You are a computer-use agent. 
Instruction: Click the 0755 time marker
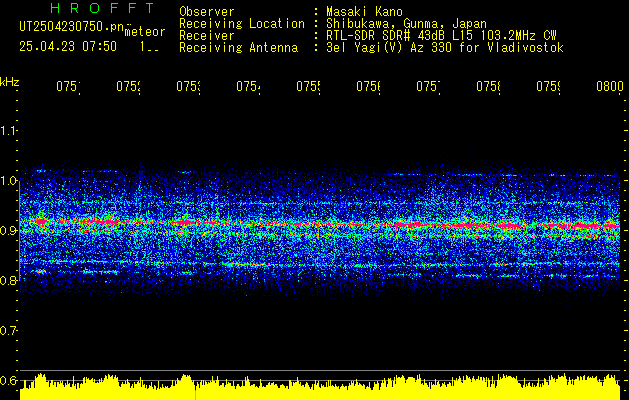click(x=308, y=87)
